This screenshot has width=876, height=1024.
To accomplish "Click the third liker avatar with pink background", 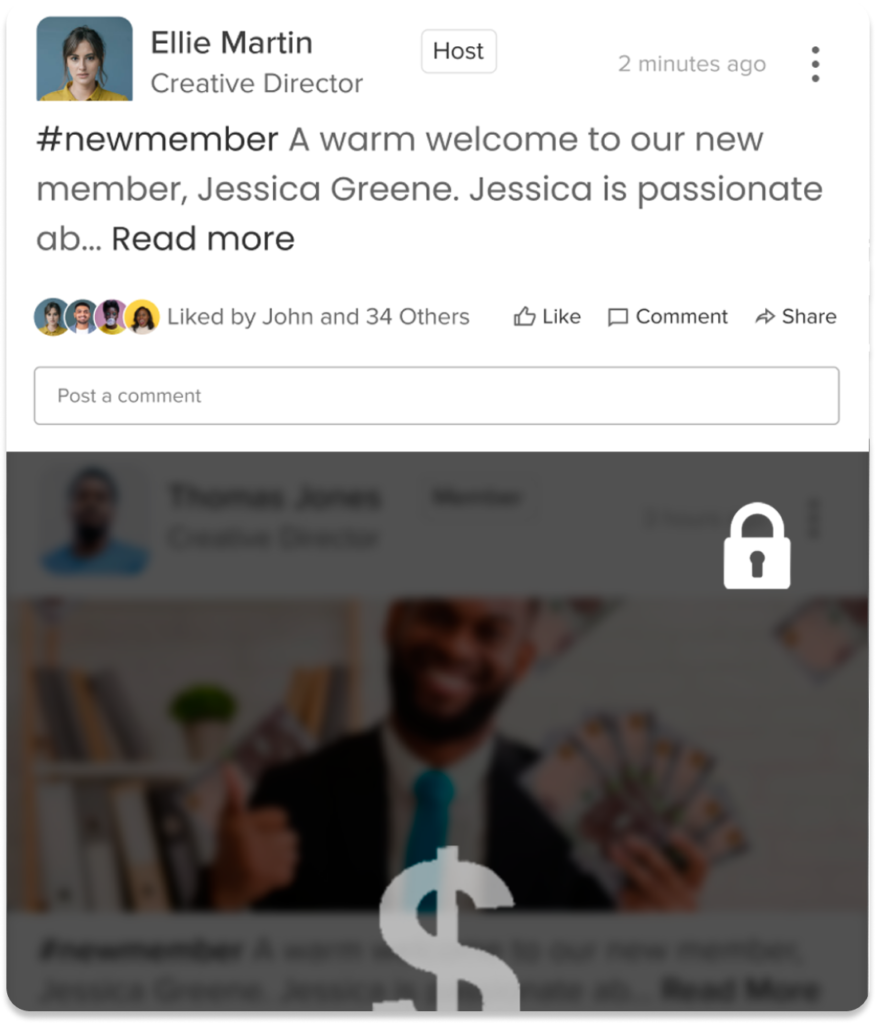I will 112,317.
